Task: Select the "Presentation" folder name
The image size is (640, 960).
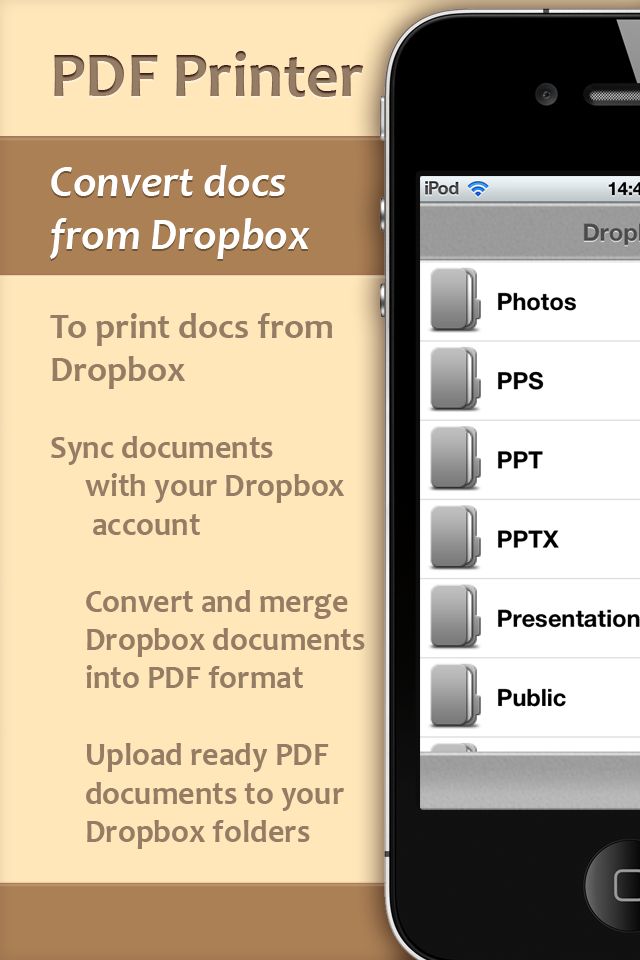Action: [568, 618]
